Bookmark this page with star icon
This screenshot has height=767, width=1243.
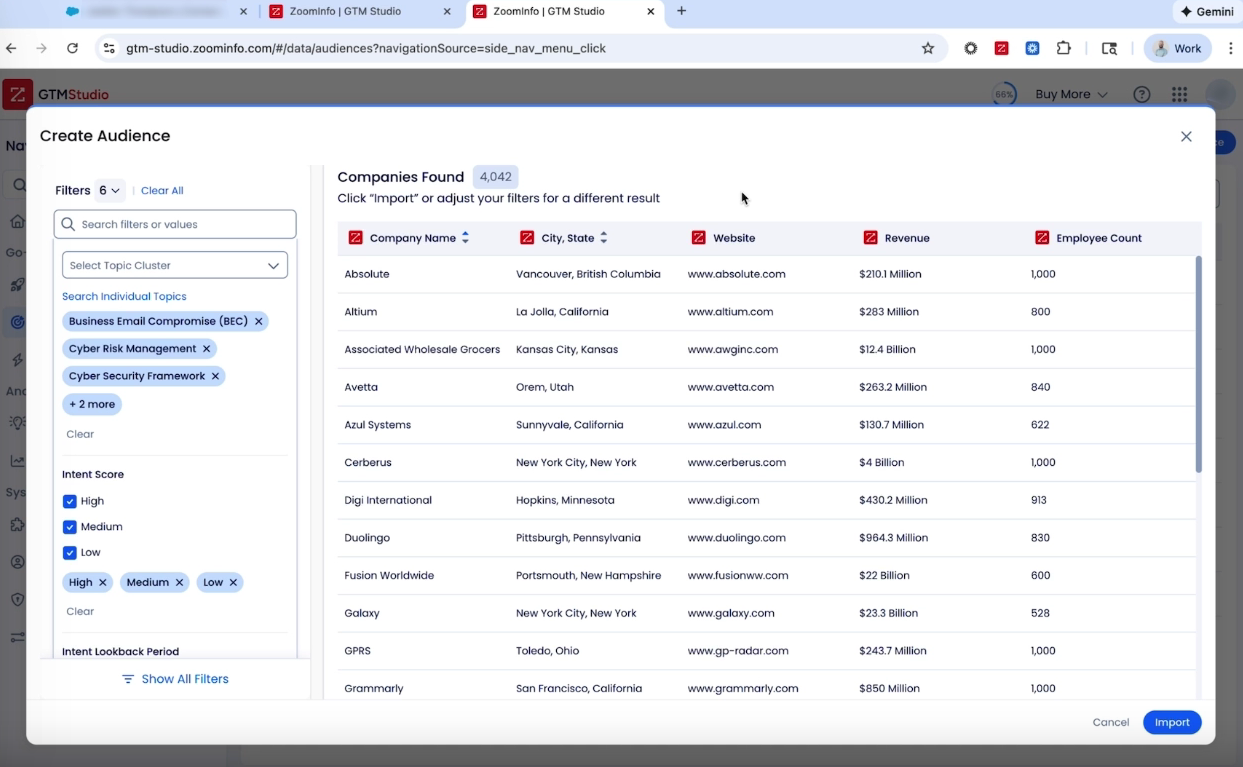[928, 48]
